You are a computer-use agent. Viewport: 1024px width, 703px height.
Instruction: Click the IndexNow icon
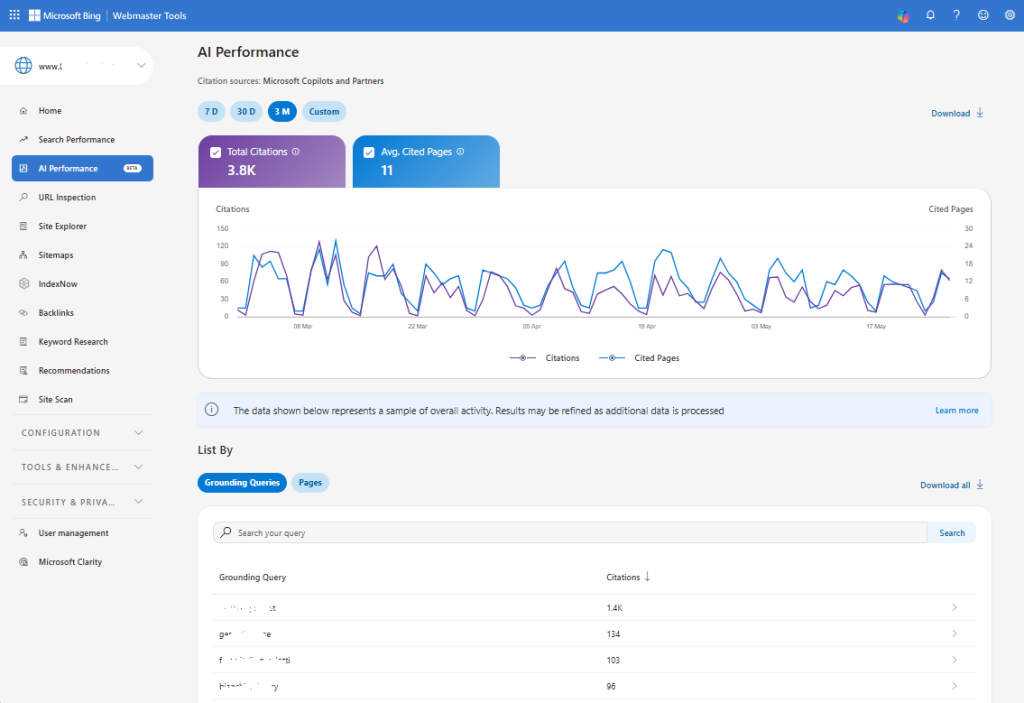[24, 284]
